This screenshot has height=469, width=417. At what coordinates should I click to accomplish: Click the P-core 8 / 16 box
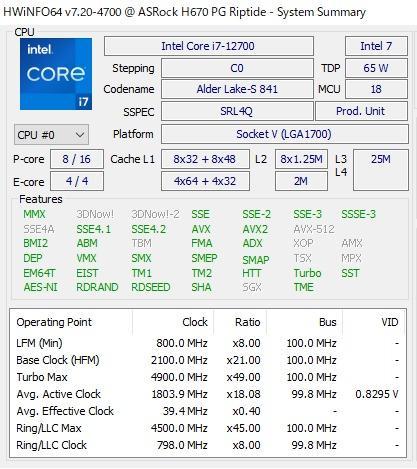point(77,159)
